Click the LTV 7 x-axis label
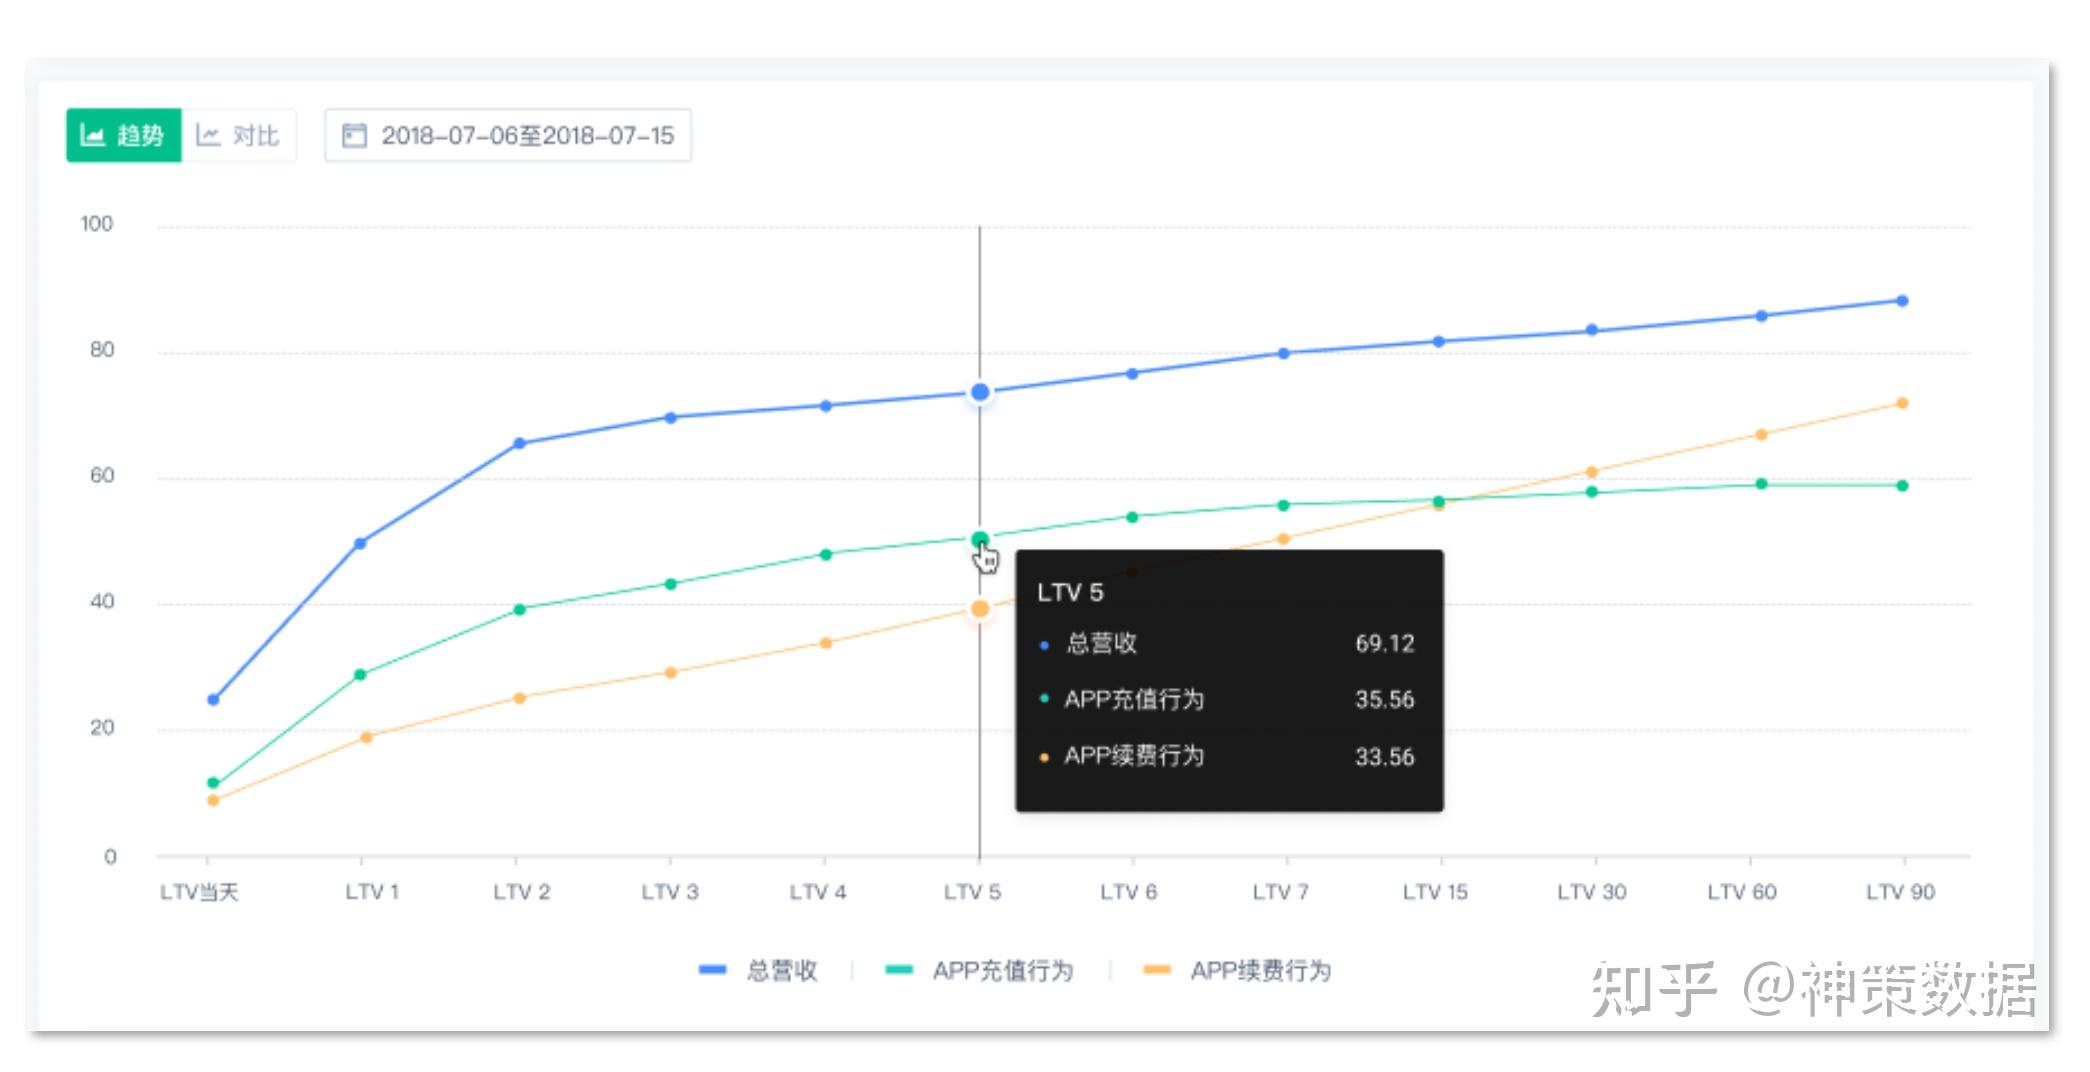 1280,892
